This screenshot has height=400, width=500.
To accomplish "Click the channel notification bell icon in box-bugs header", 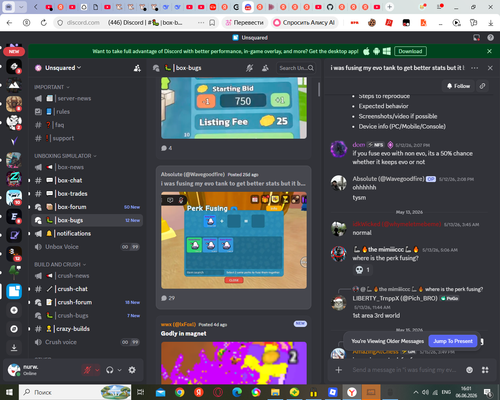I will point(249,68).
